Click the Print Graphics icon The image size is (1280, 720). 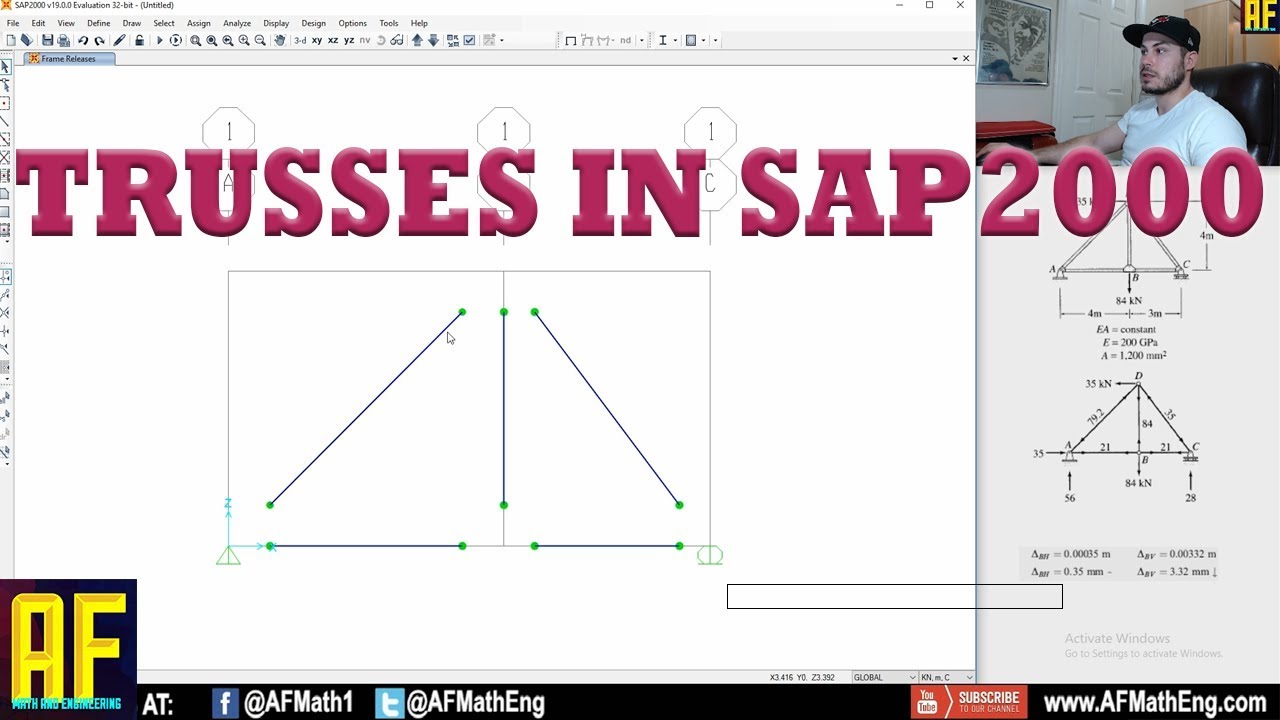[63, 40]
